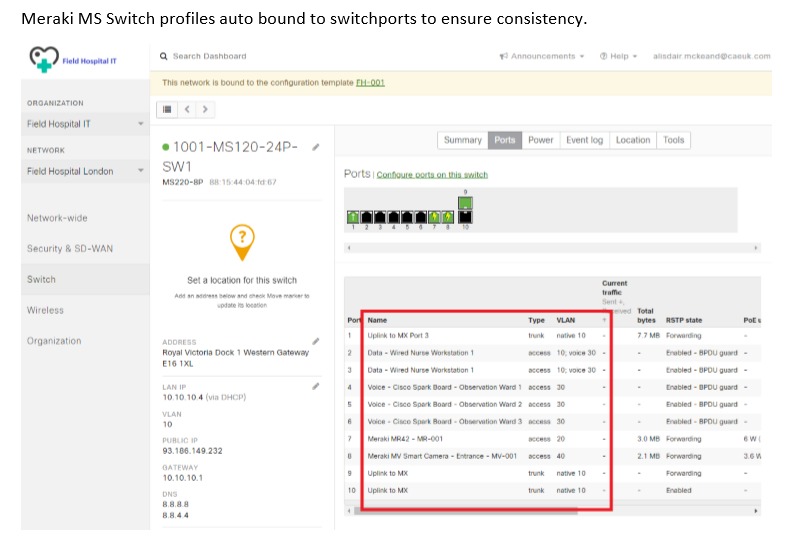
Task: Select the Uplink to MX Port 3 row
Action: pos(552,336)
